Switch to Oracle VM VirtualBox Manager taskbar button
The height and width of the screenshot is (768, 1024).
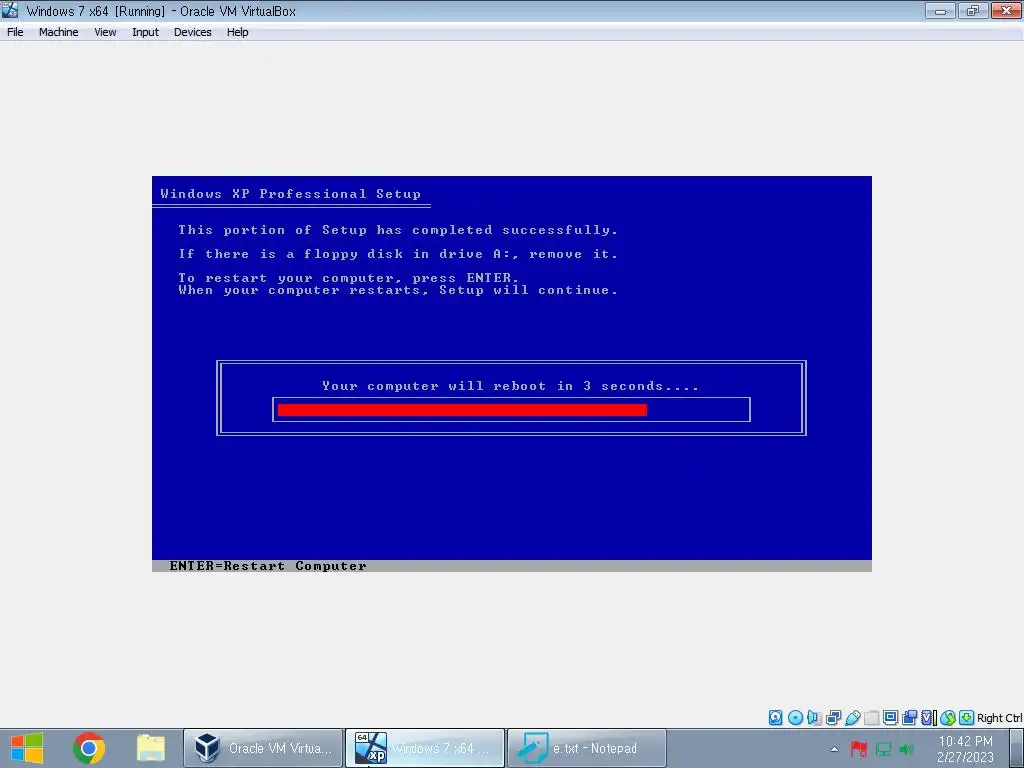(263, 748)
